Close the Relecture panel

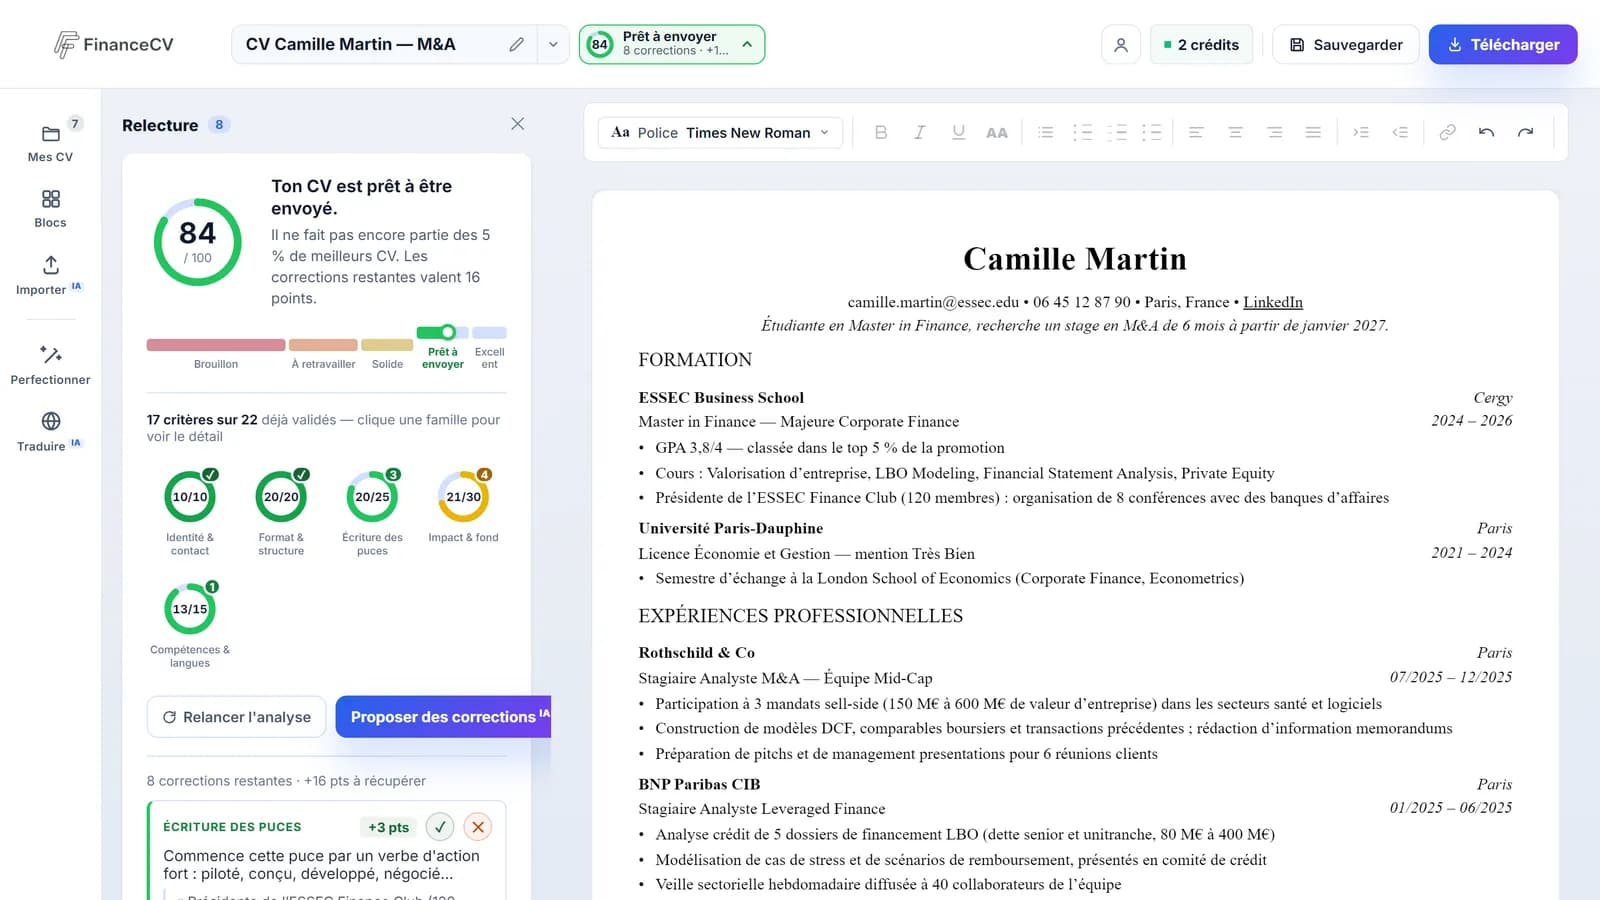tap(517, 124)
